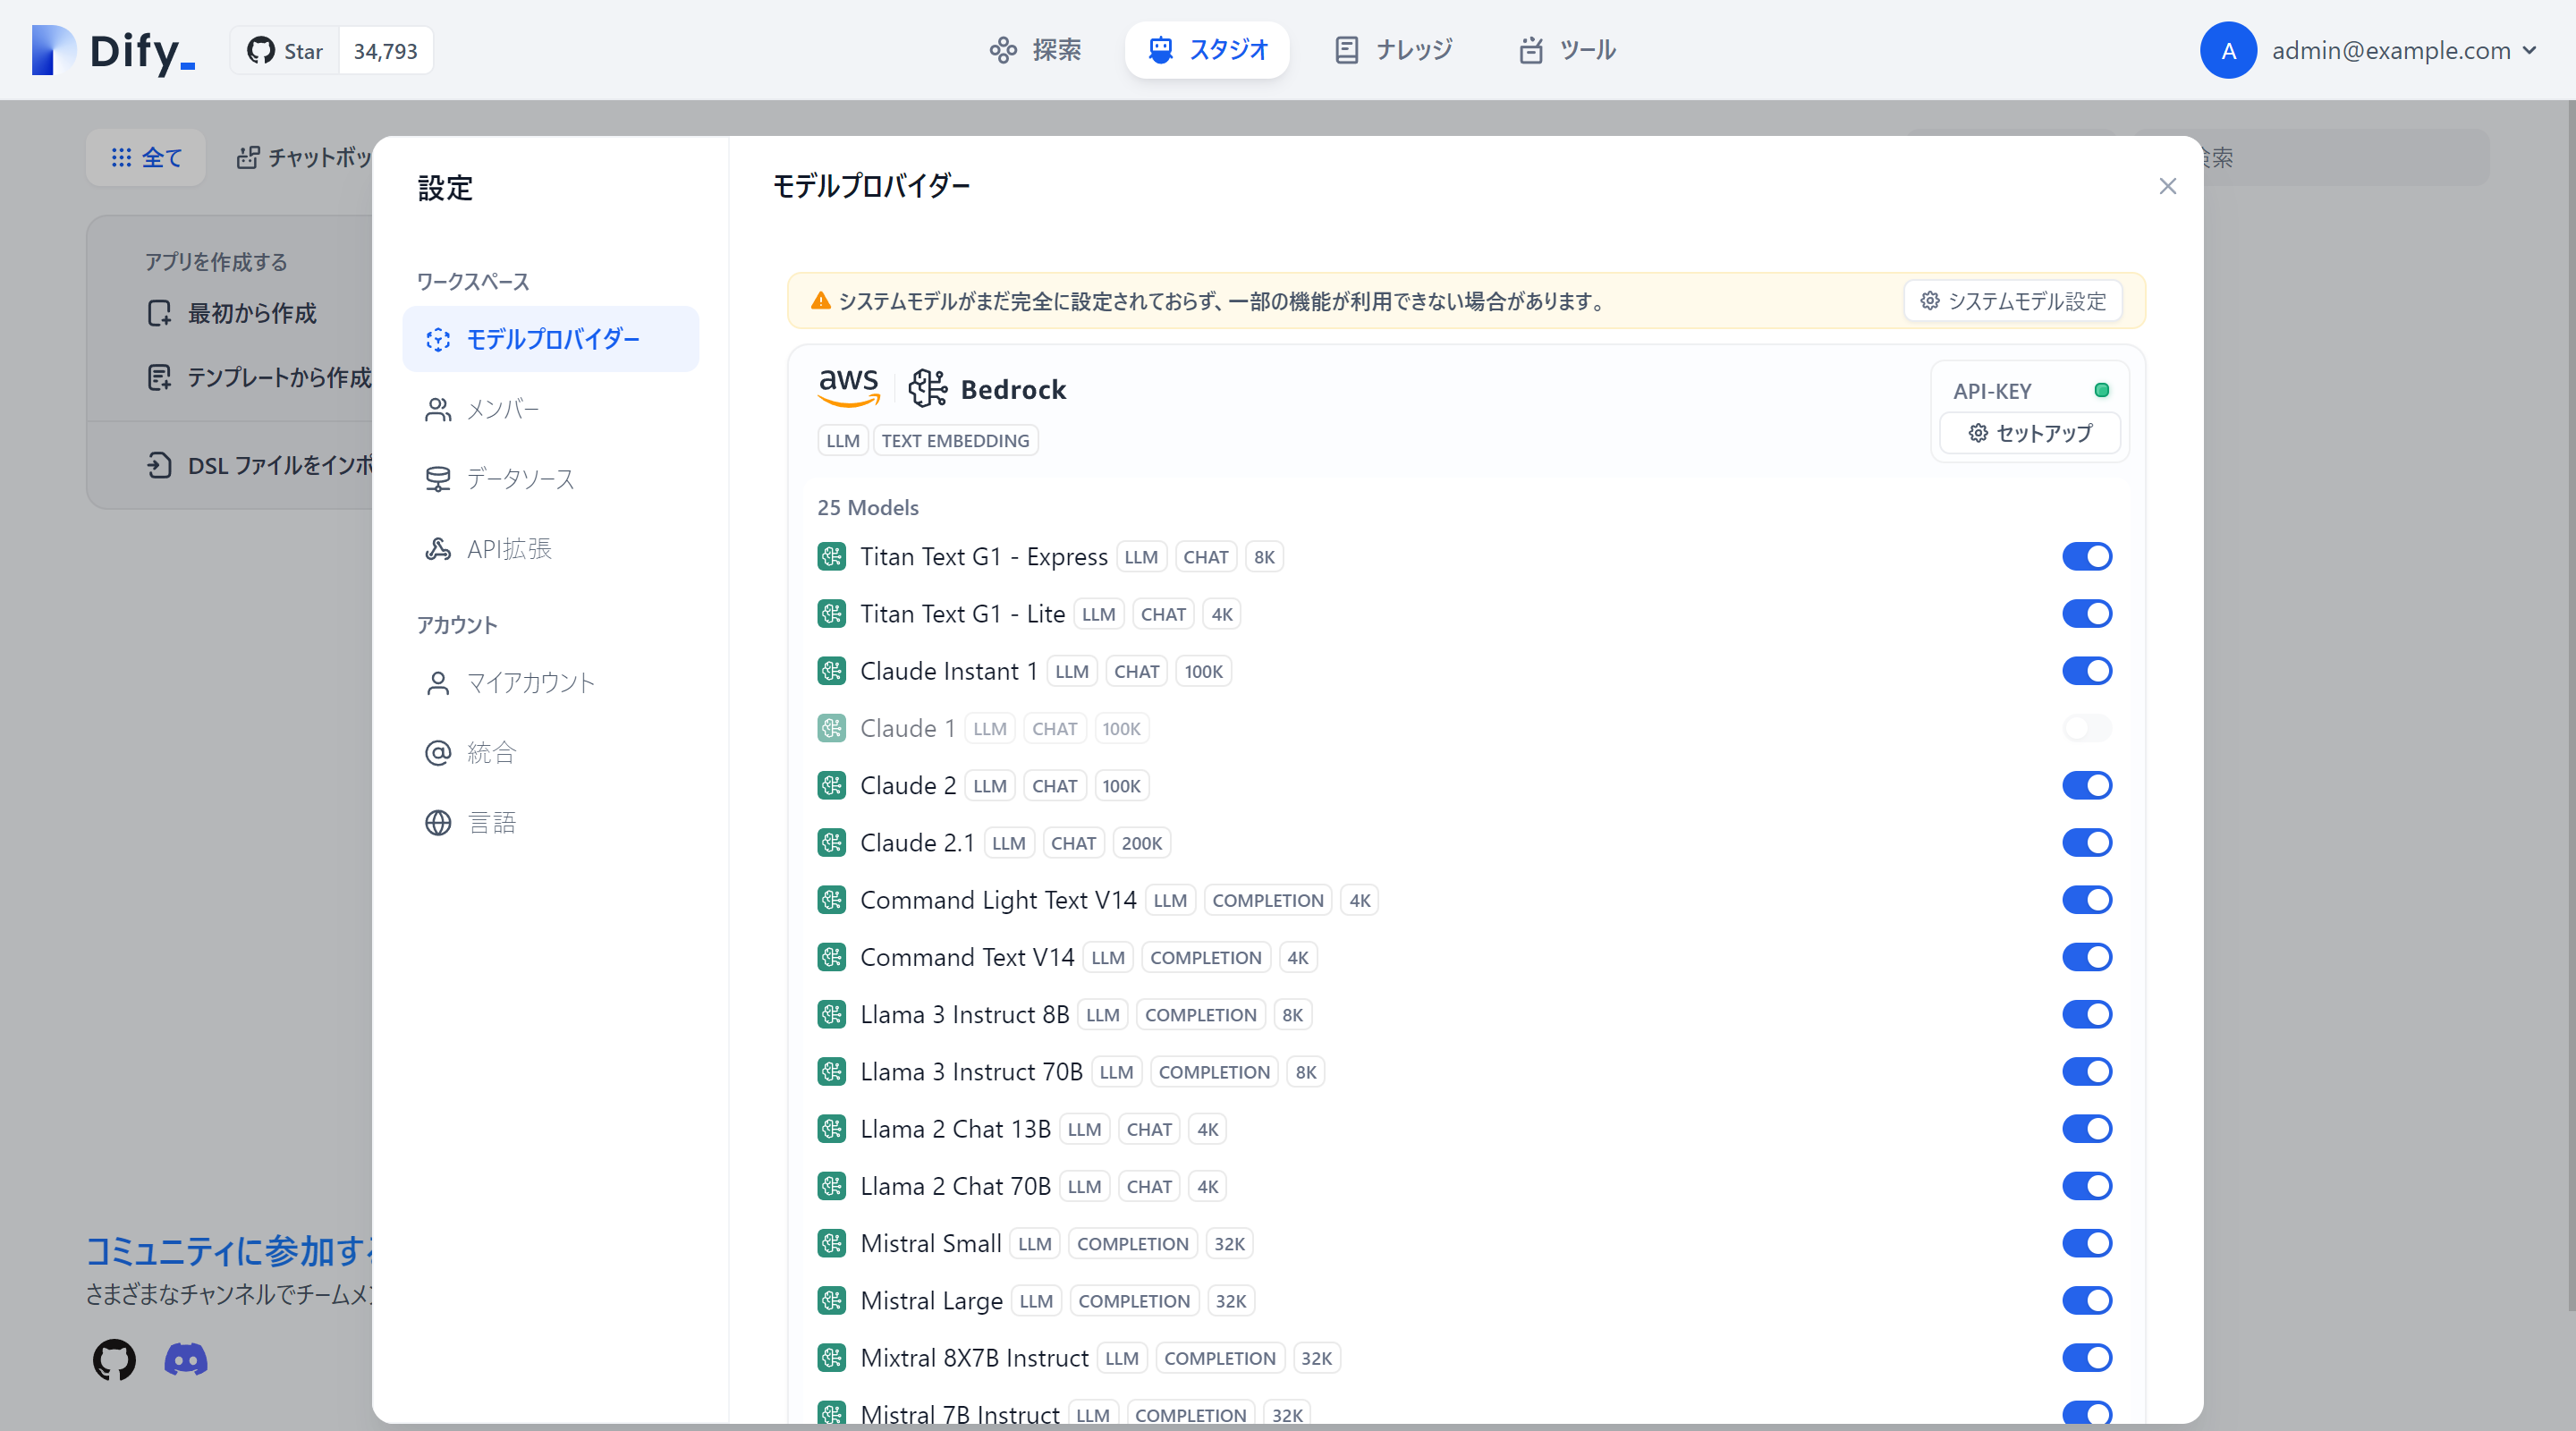The image size is (2576, 1431).
Task: Open the Discord community icon
Action: tap(185, 1359)
